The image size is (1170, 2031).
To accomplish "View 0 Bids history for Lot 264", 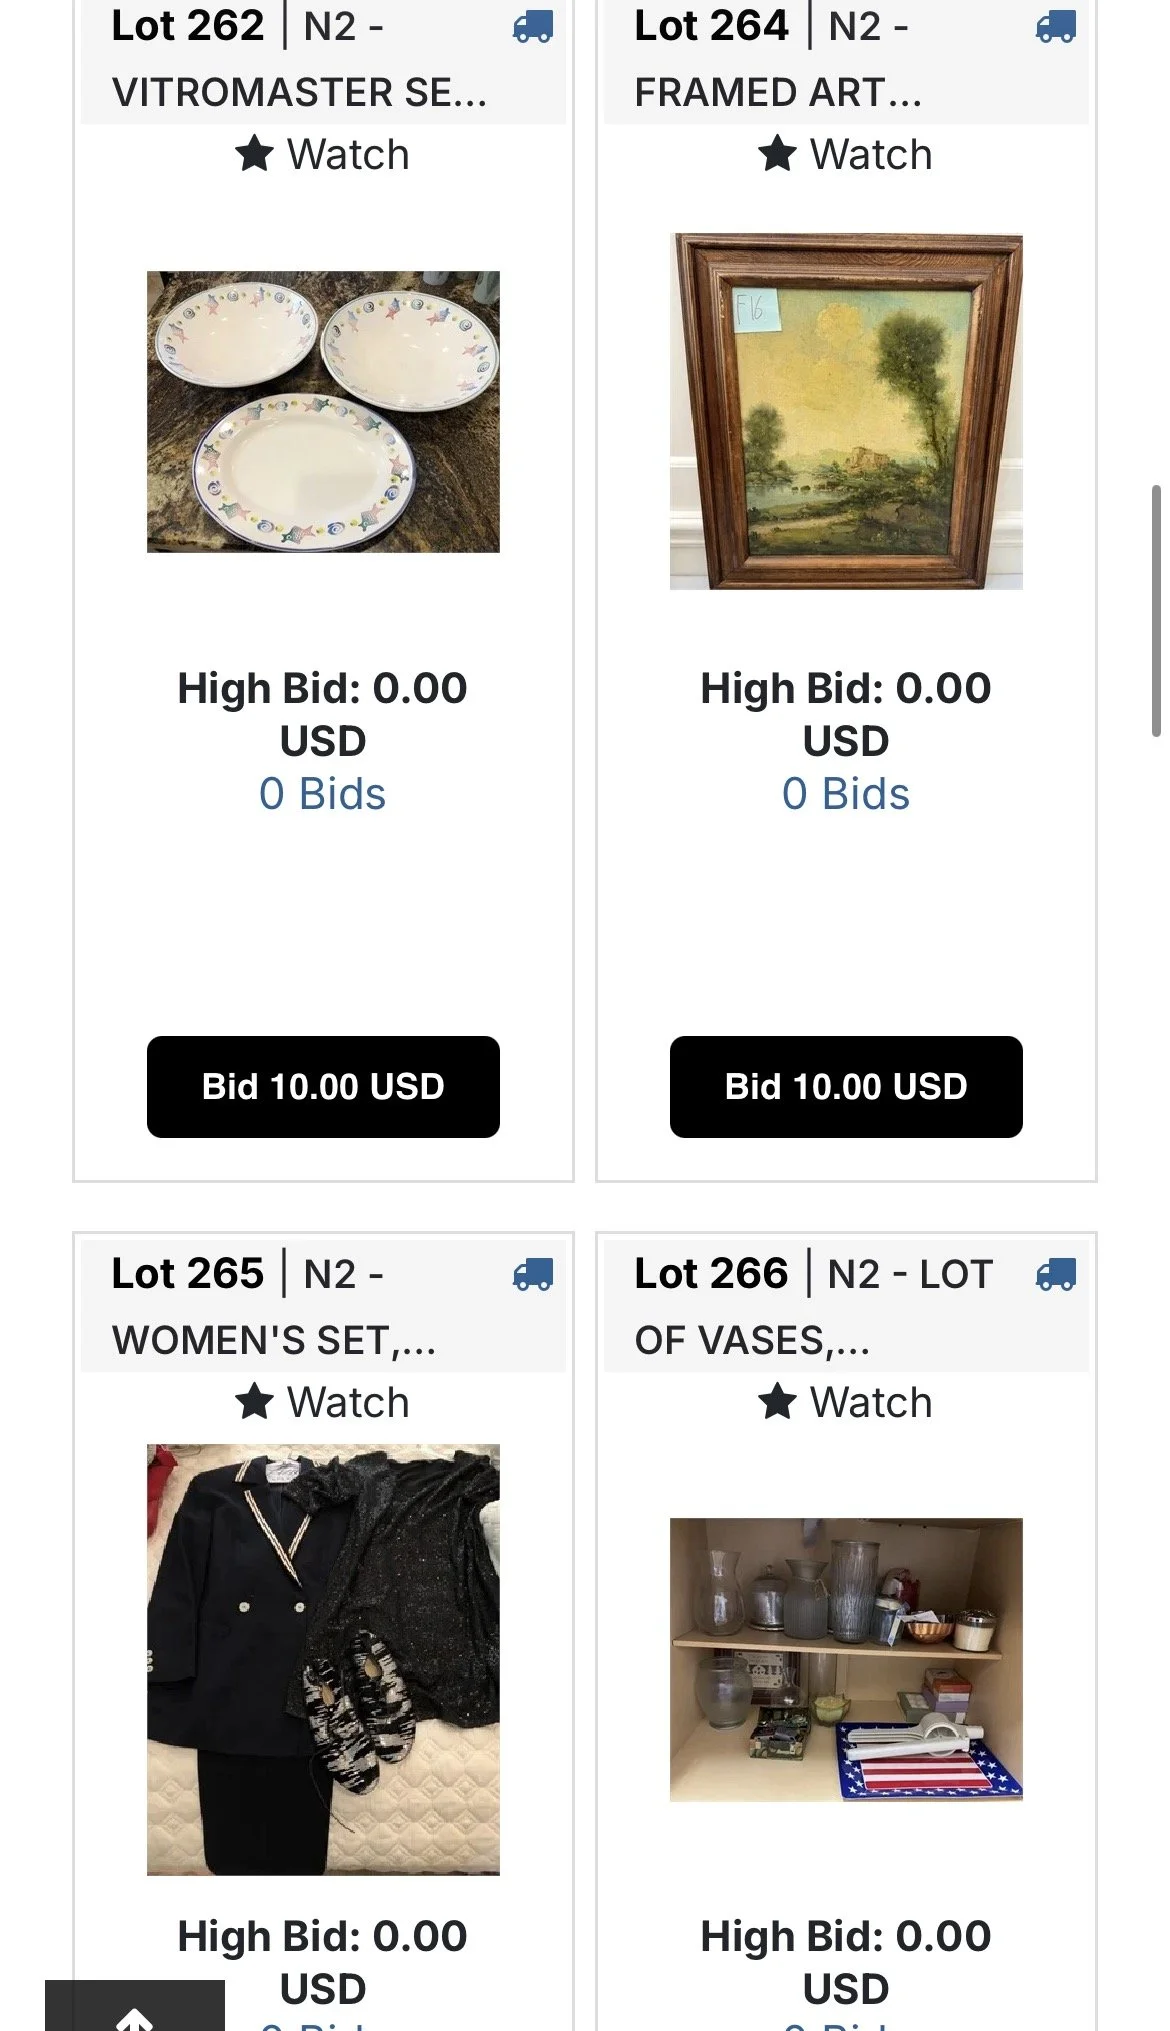I will 846,794.
